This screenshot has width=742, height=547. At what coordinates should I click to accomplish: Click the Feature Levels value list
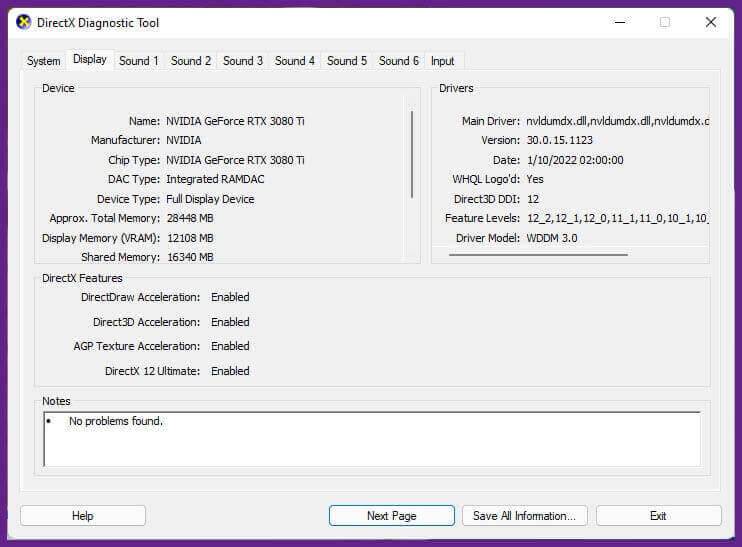pyautogui.click(x=618, y=219)
